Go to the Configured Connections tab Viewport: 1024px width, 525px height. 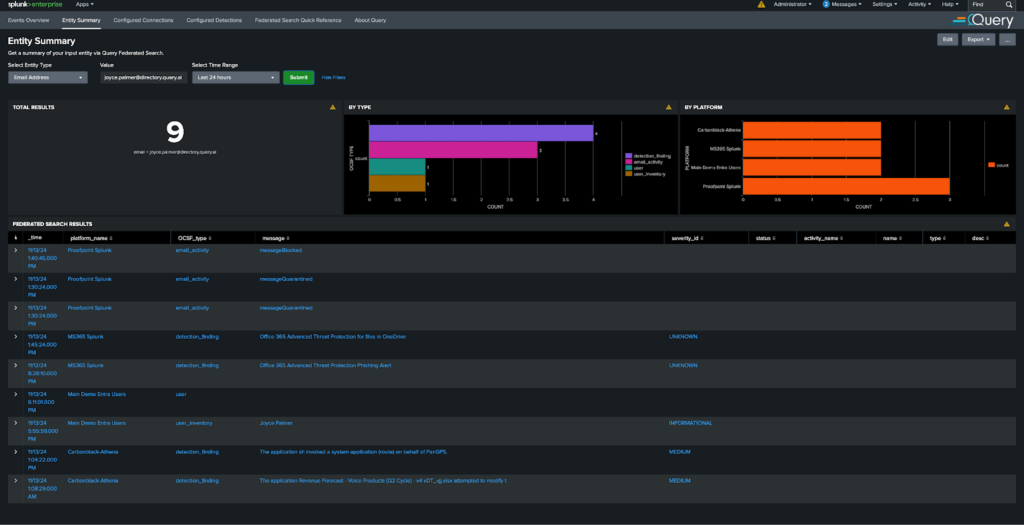tap(143, 20)
